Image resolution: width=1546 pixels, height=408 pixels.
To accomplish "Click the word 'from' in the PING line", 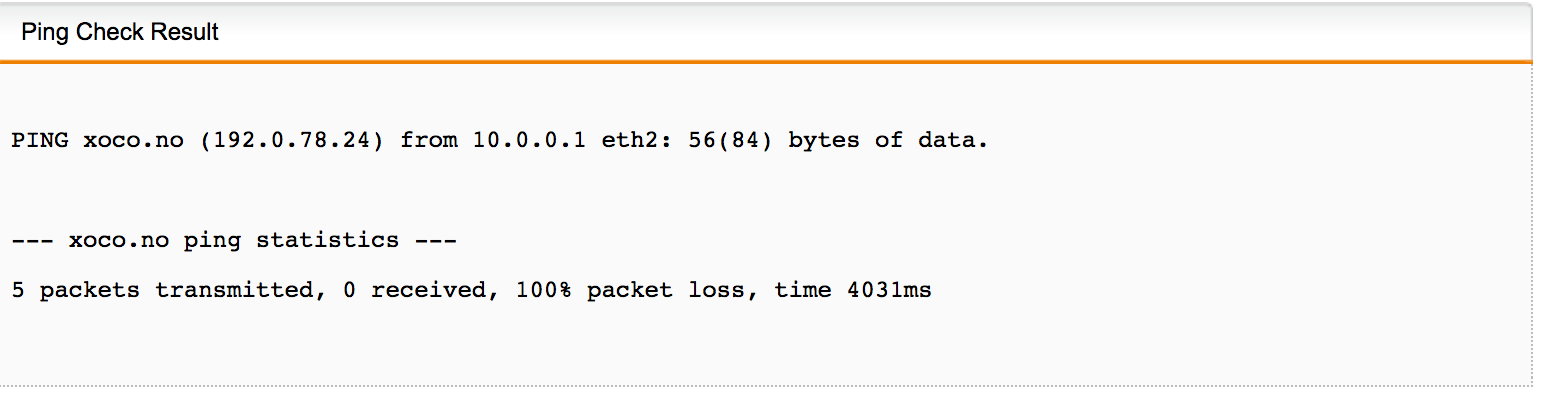I will point(429,140).
